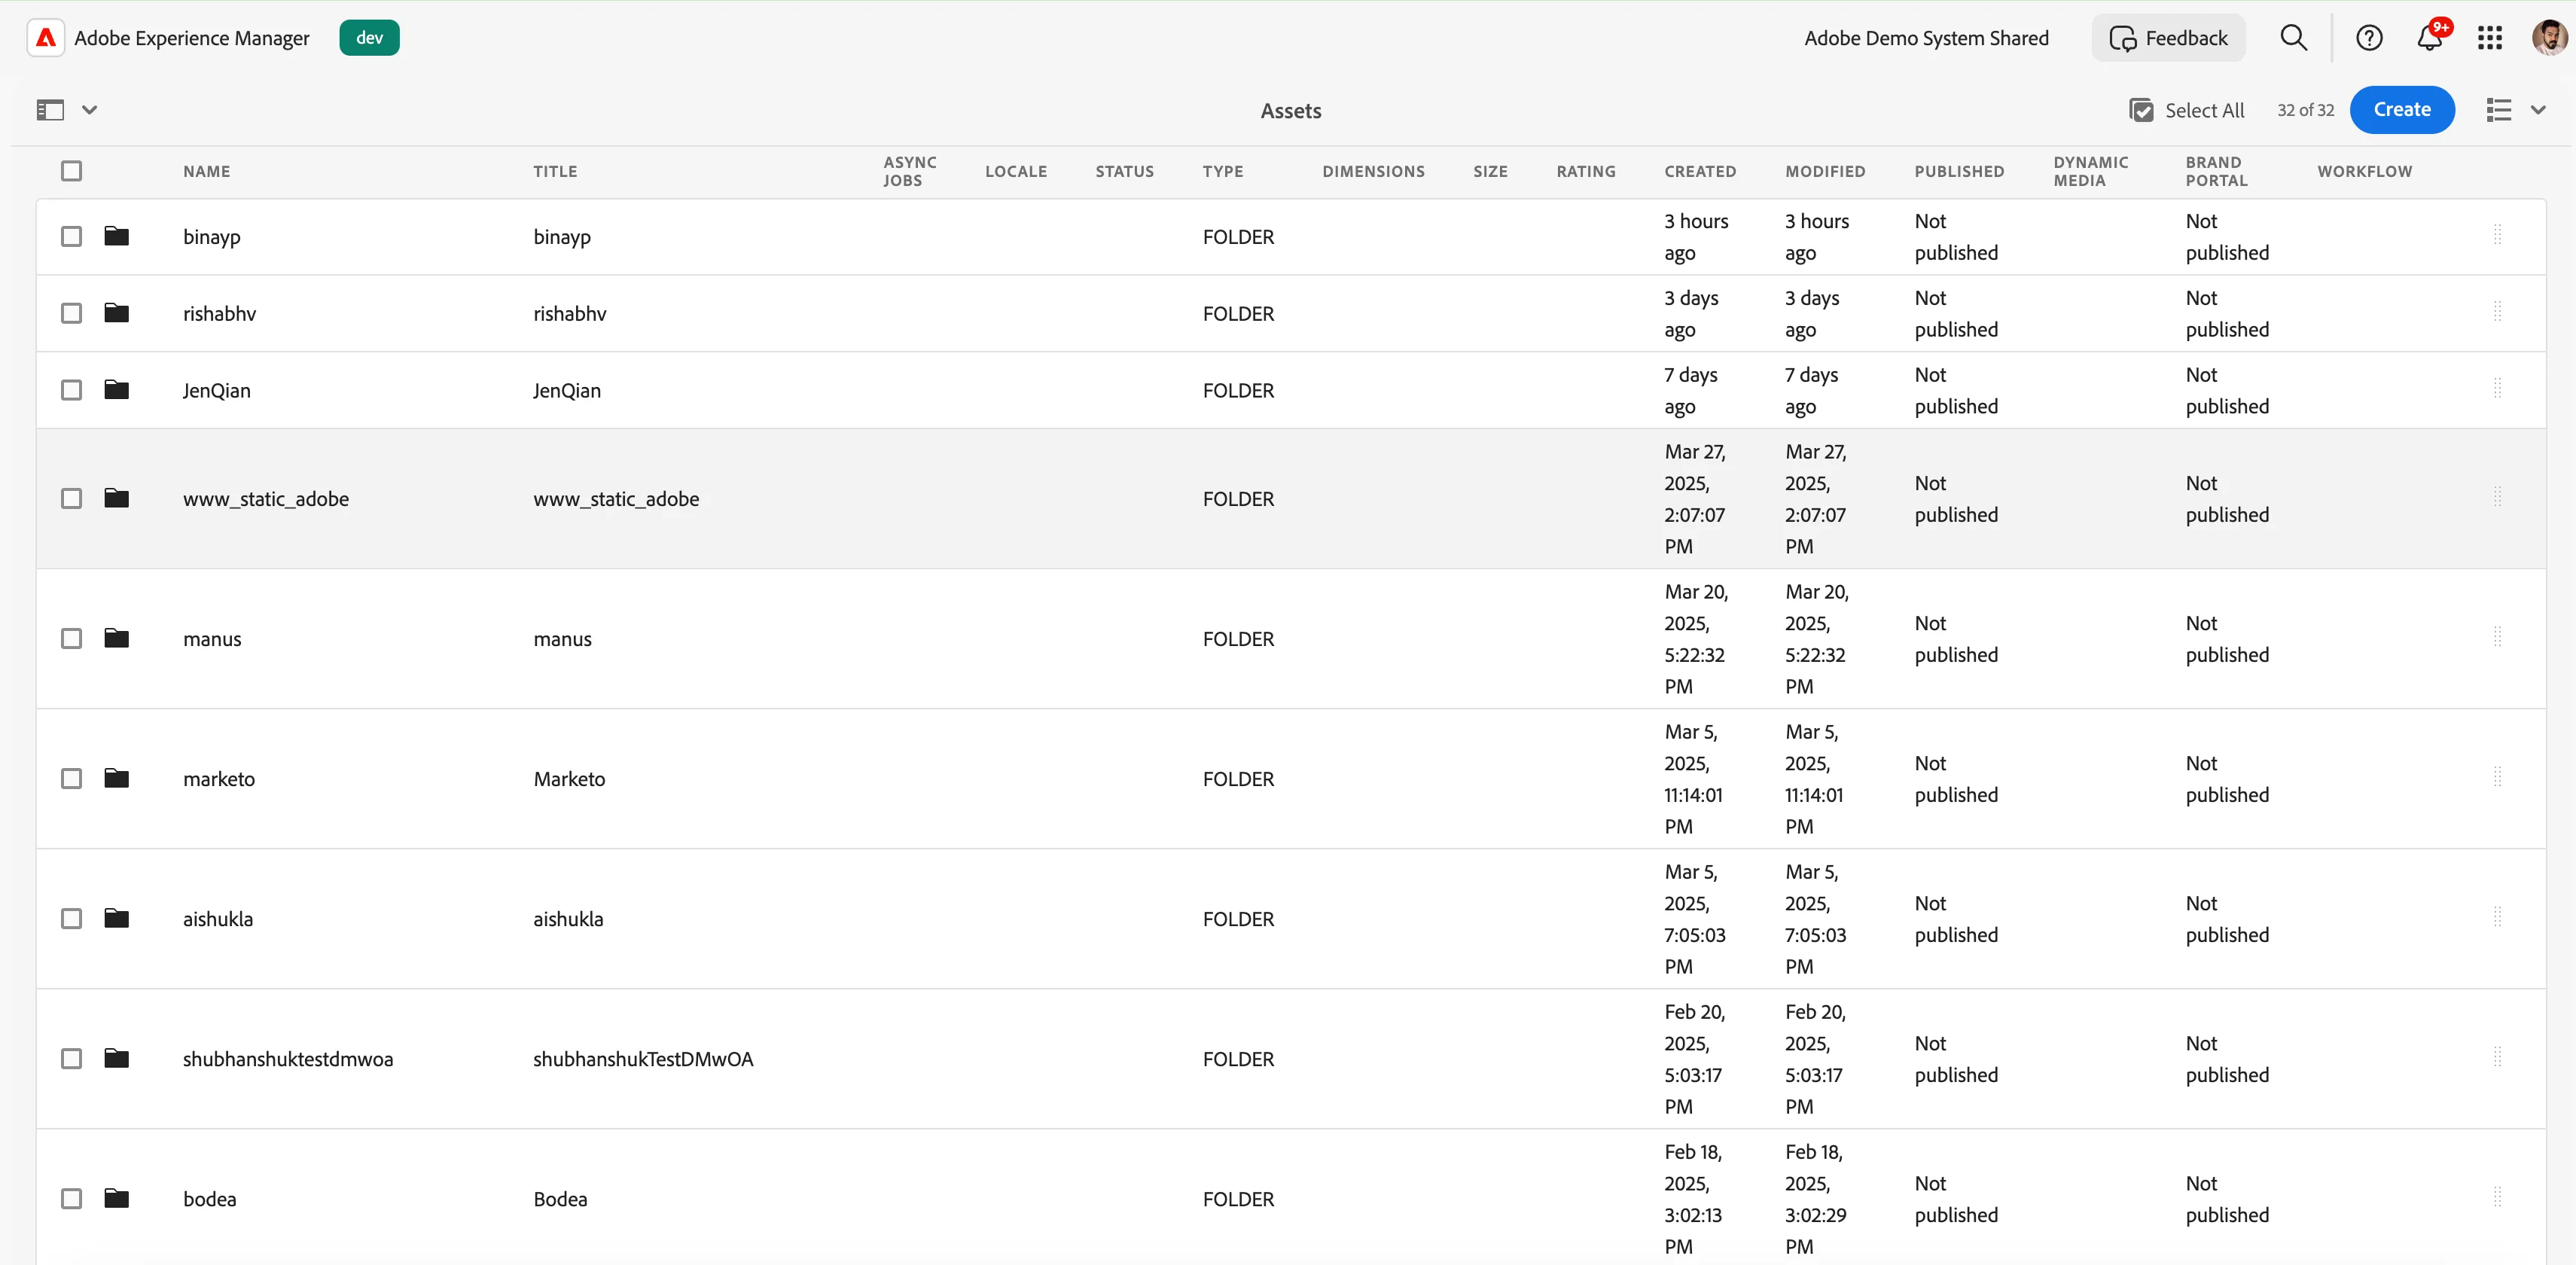
Task: Open the search magnifier icon
Action: pos(2293,38)
